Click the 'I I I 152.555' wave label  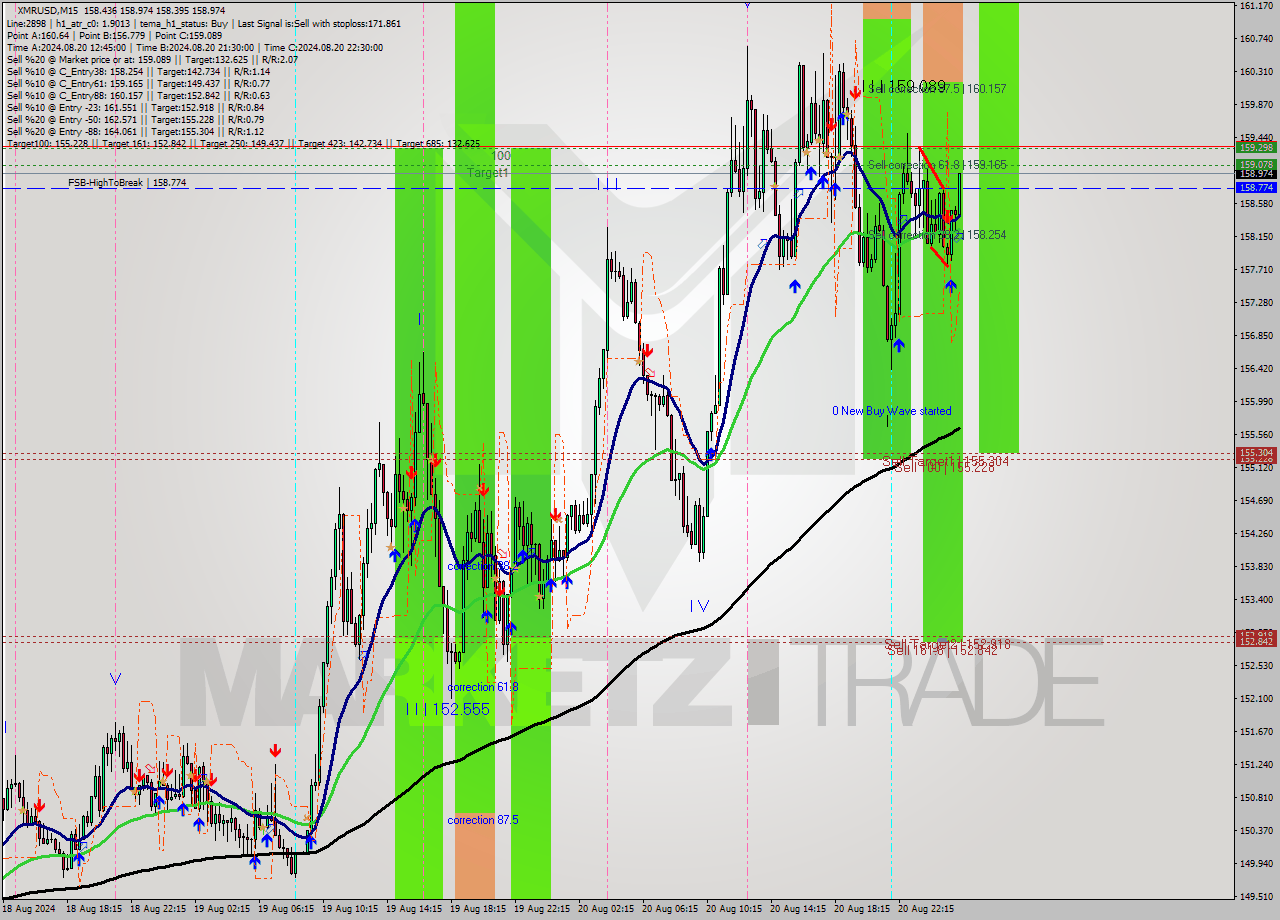[x=447, y=709]
